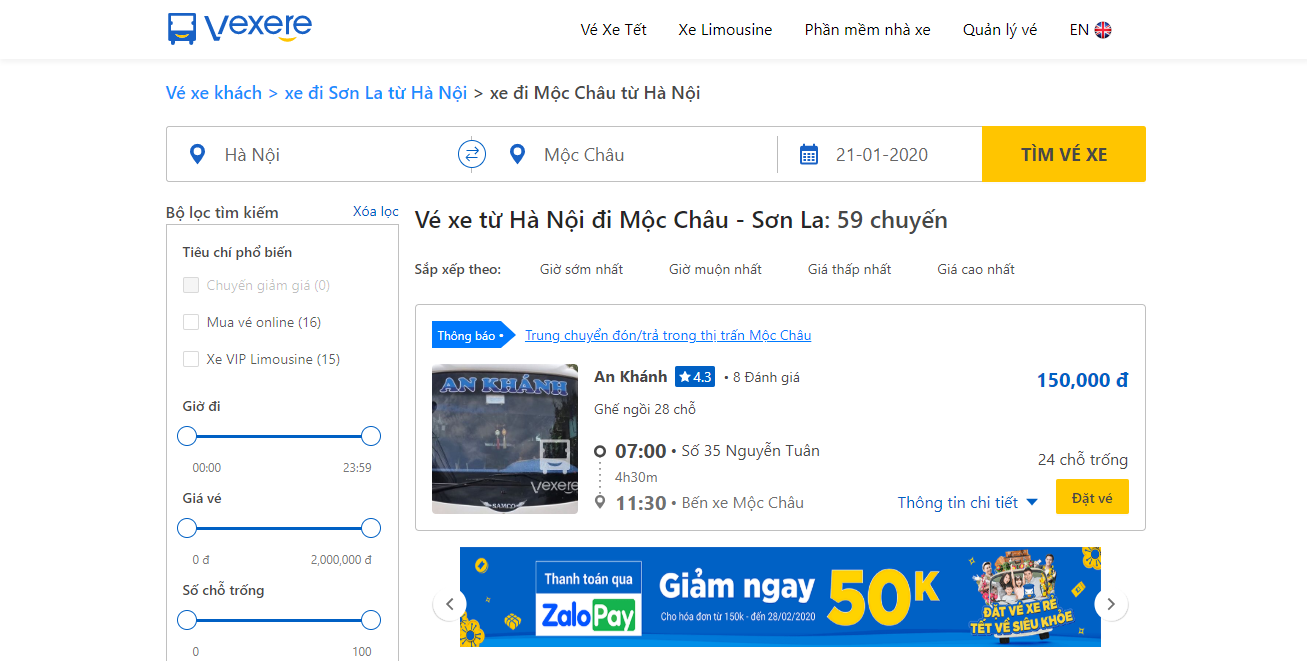The image size is (1307, 661).
Task: Click Giá vé slider left handle (0 đ)
Action: point(187,528)
